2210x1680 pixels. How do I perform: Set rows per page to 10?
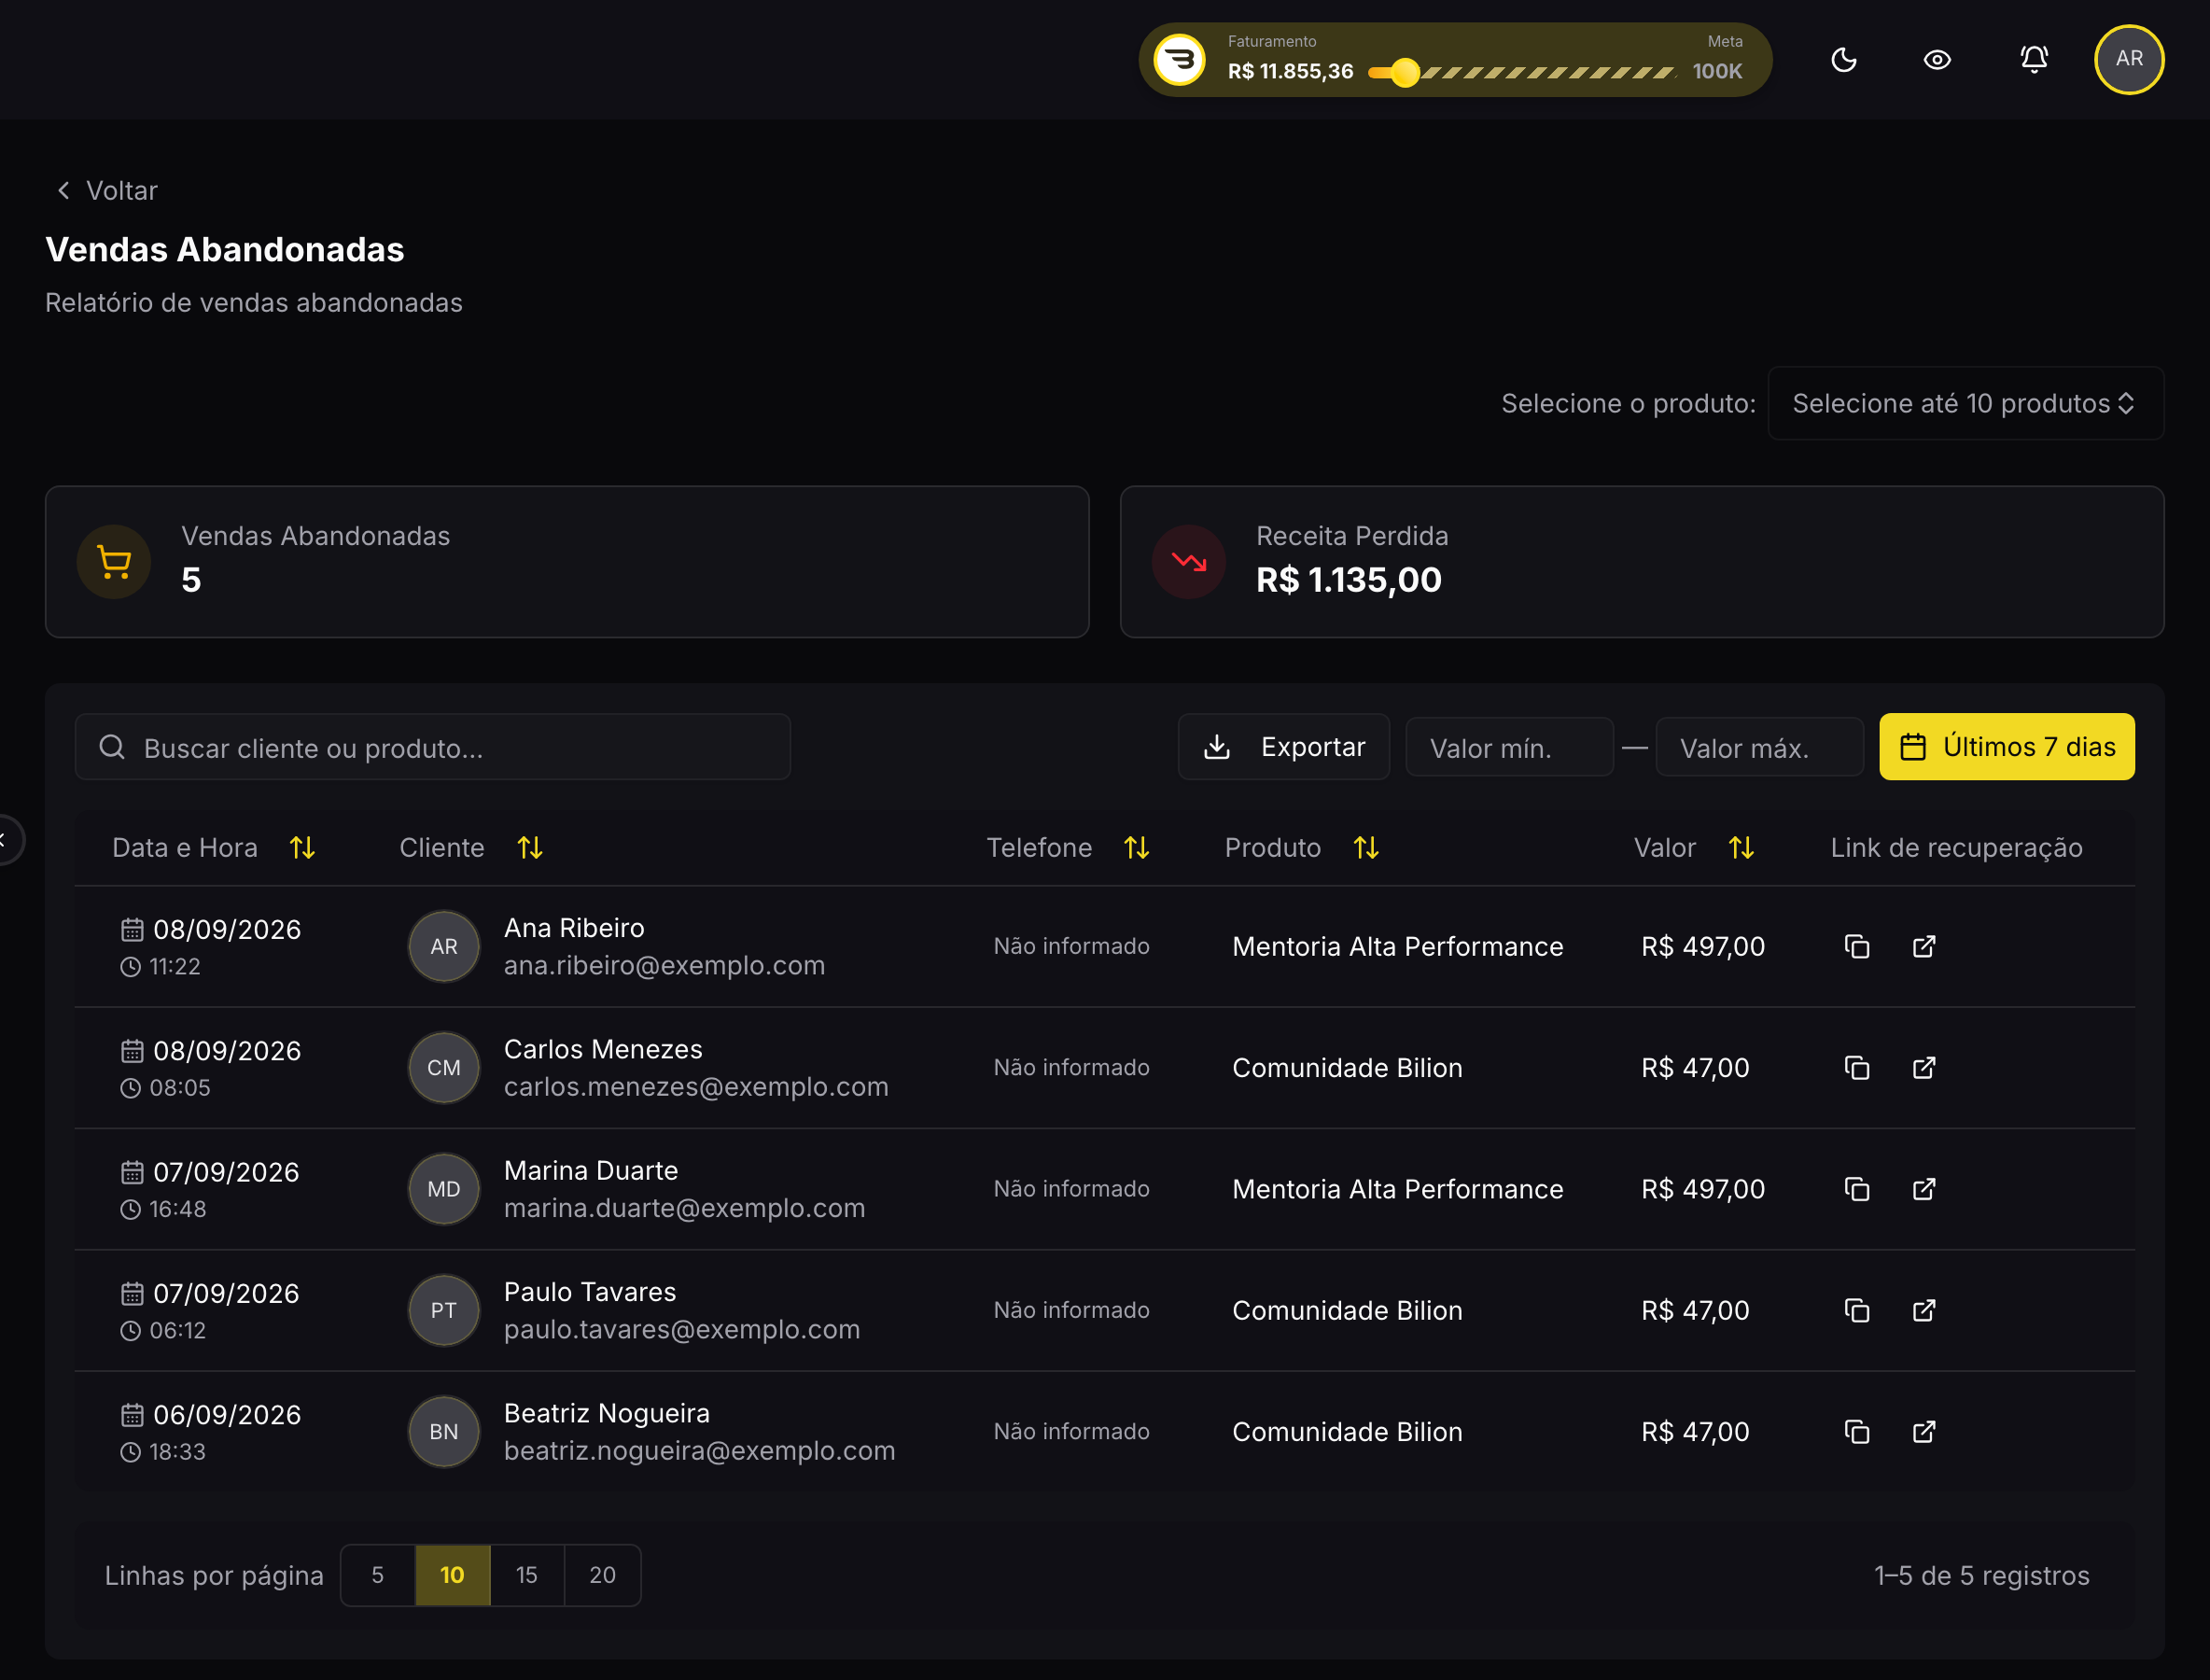(452, 1575)
